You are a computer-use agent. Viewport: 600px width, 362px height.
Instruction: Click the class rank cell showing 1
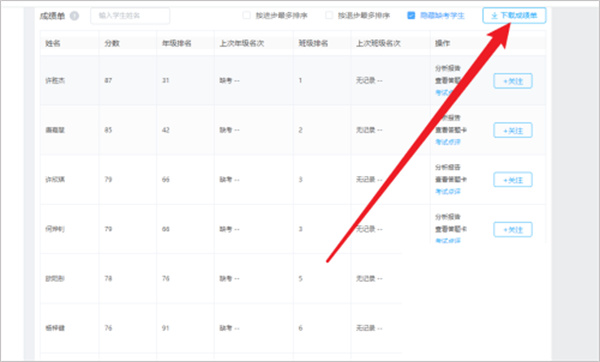click(x=300, y=80)
